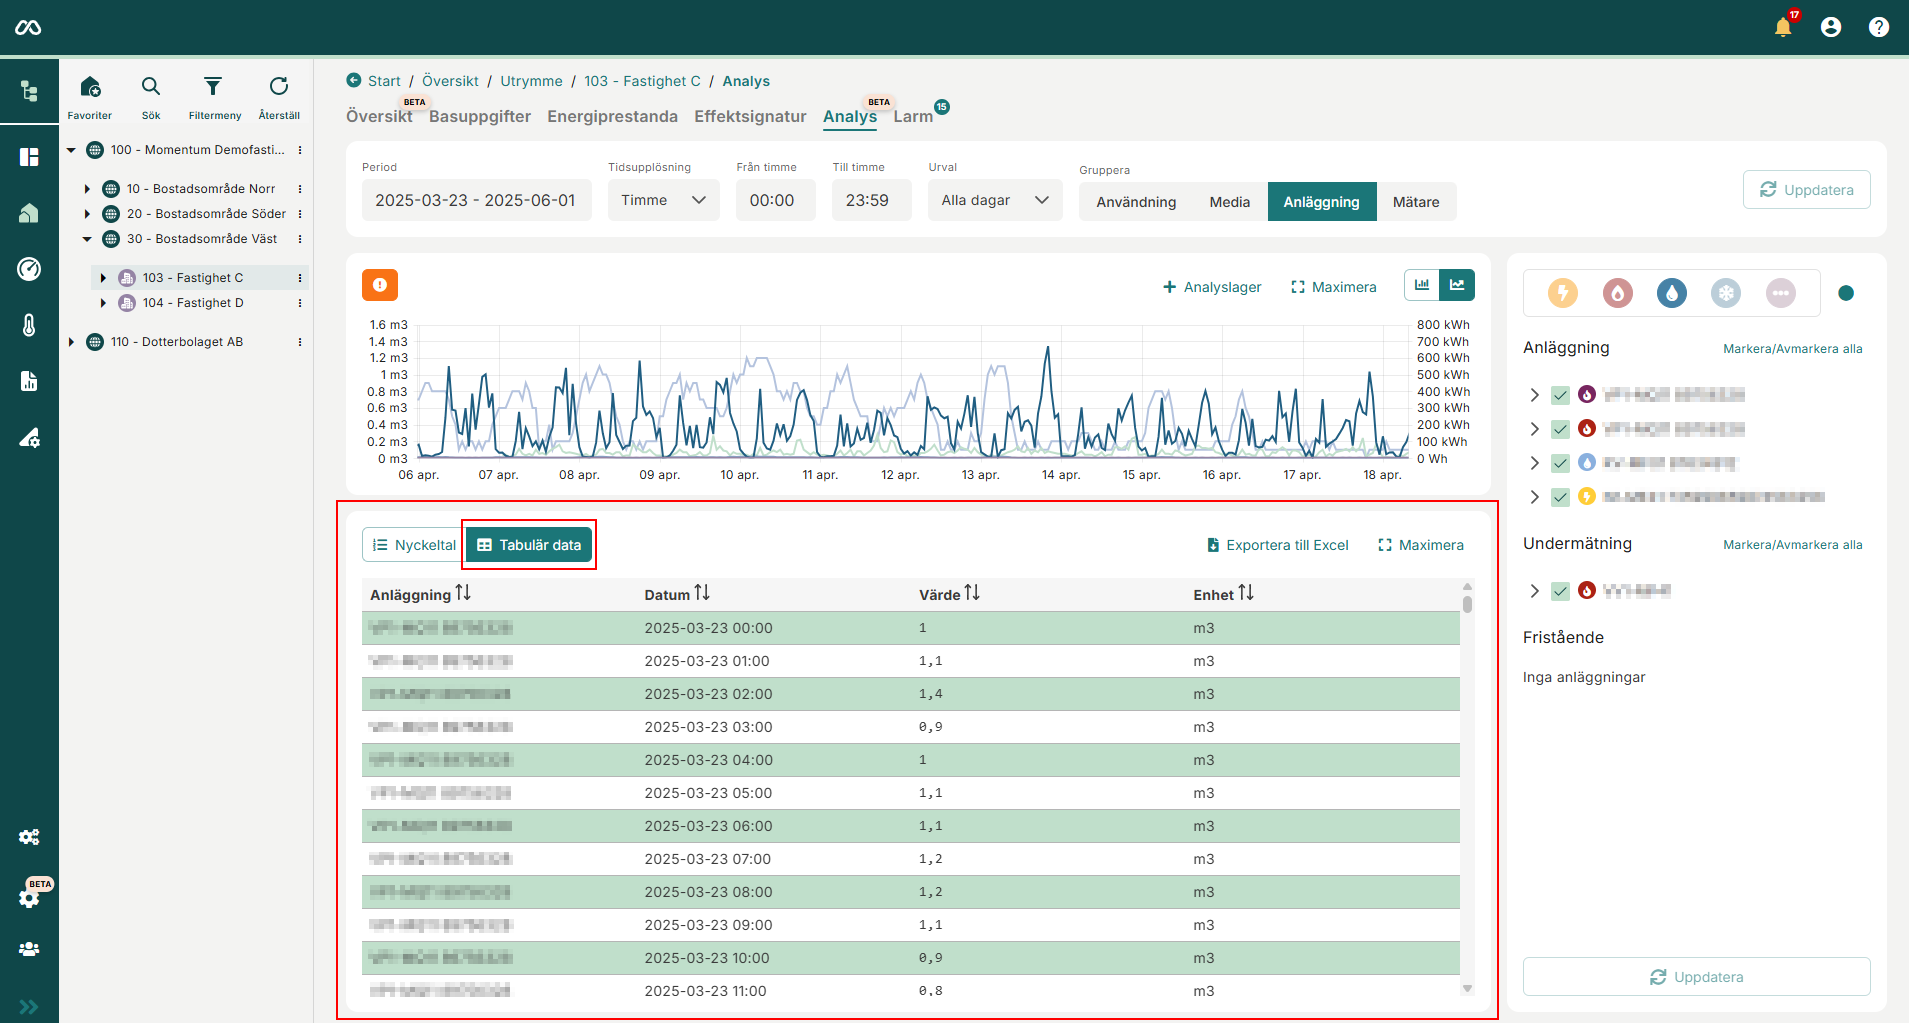Open Favoriter in the tree toolbar

pos(90,97)
